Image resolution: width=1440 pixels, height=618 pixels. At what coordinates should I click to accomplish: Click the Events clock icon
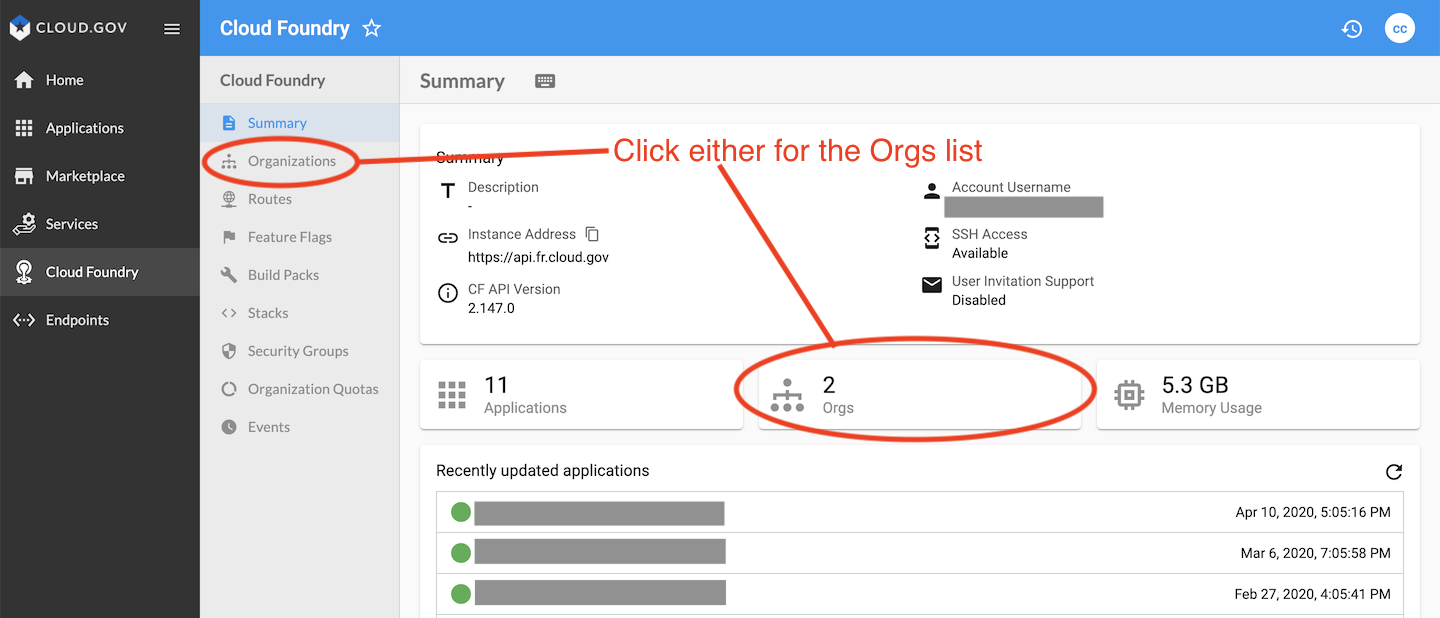(x=229, y=427)
